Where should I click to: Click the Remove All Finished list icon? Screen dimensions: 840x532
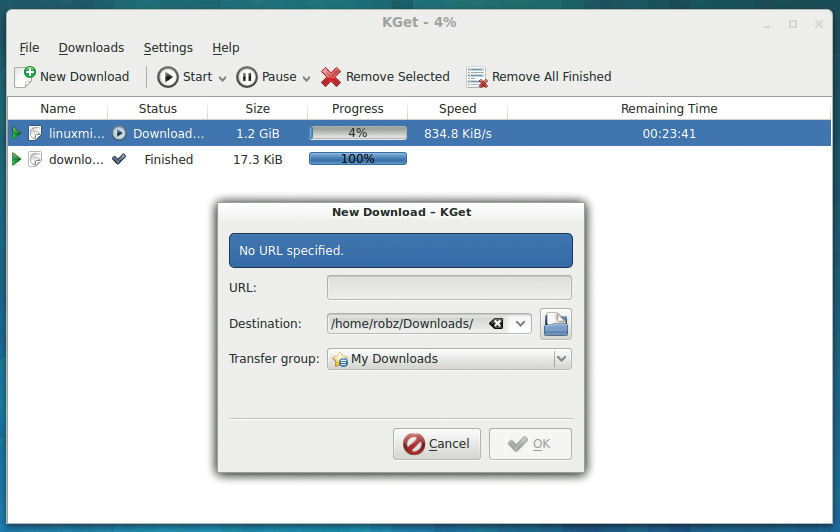coord(476,77)
